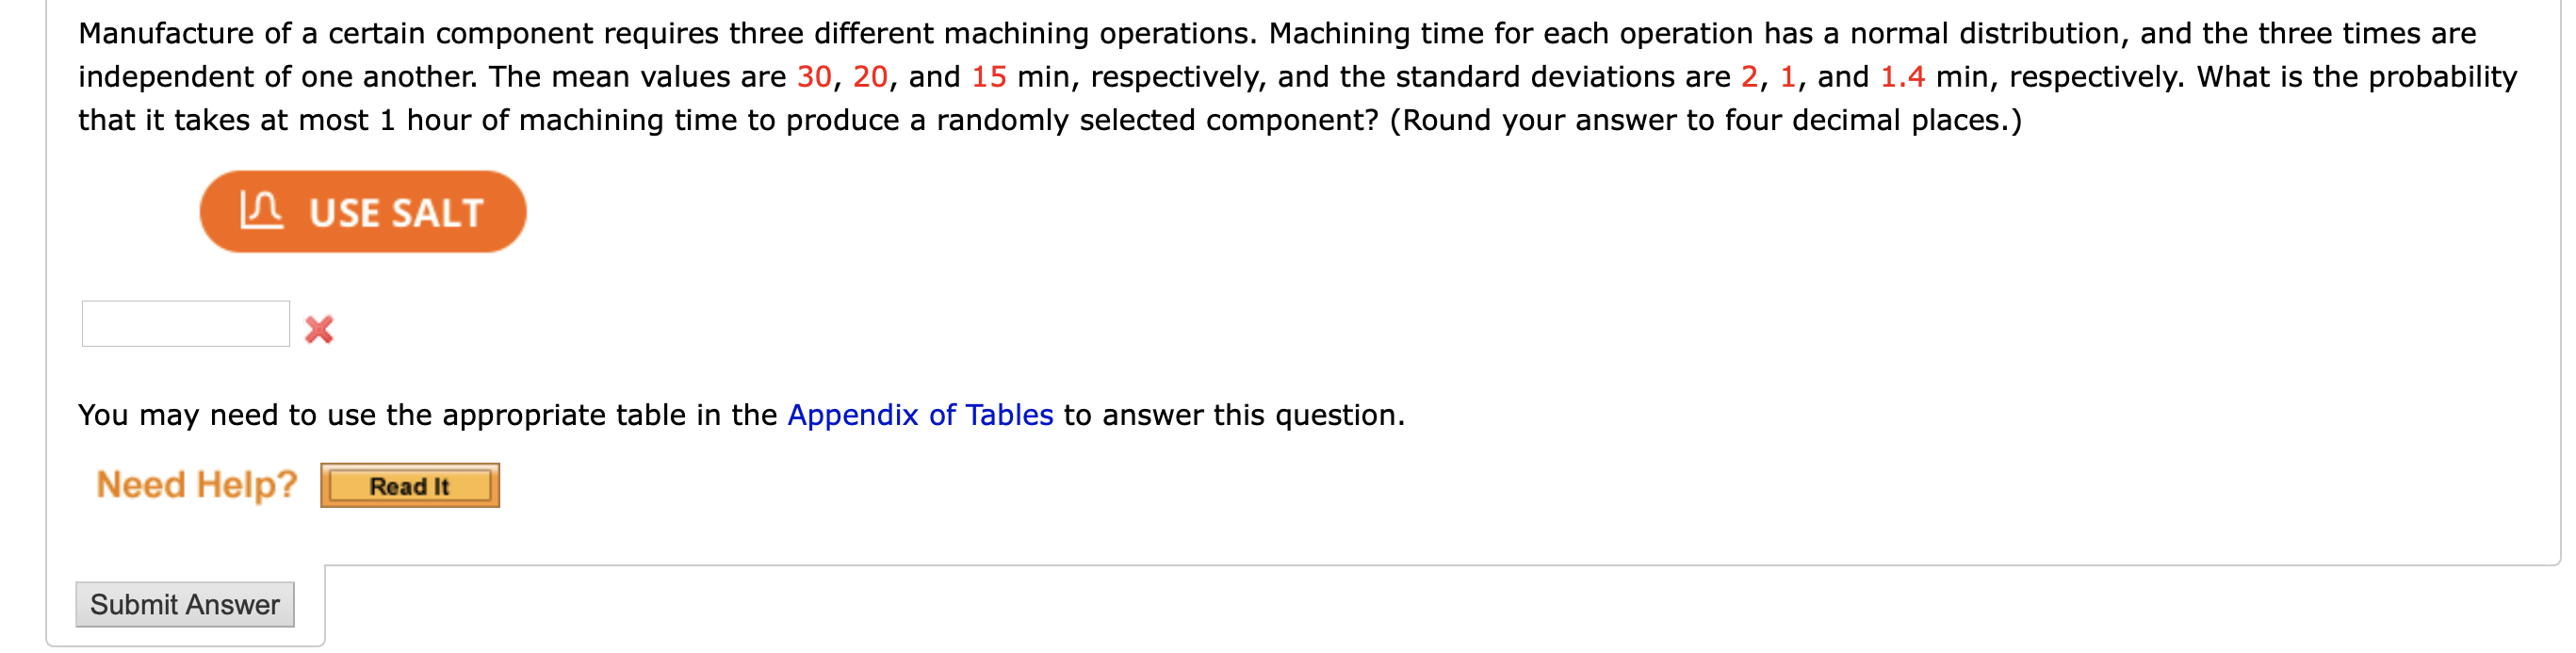Click the Appendix of Tables hyperlink text
Viewport: 2576px width, 653px height.
(x=920, y=414)
